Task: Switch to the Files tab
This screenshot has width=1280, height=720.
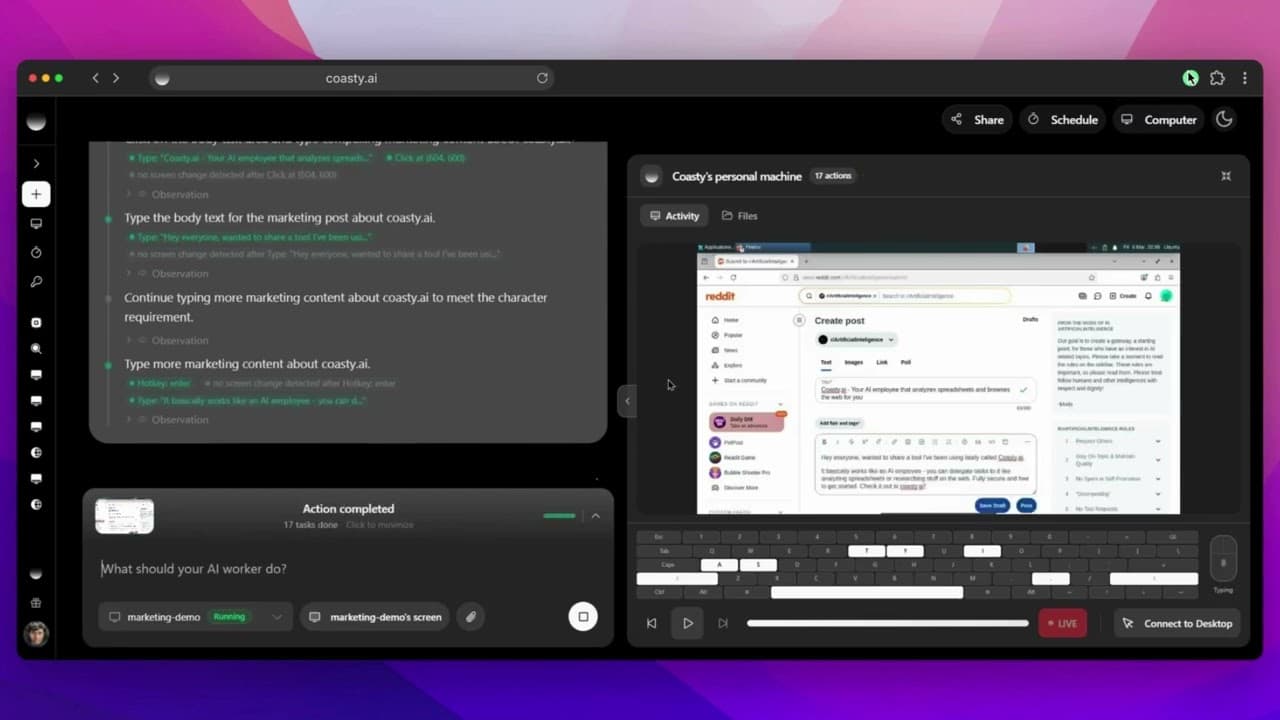Action: tap(740, 215)
